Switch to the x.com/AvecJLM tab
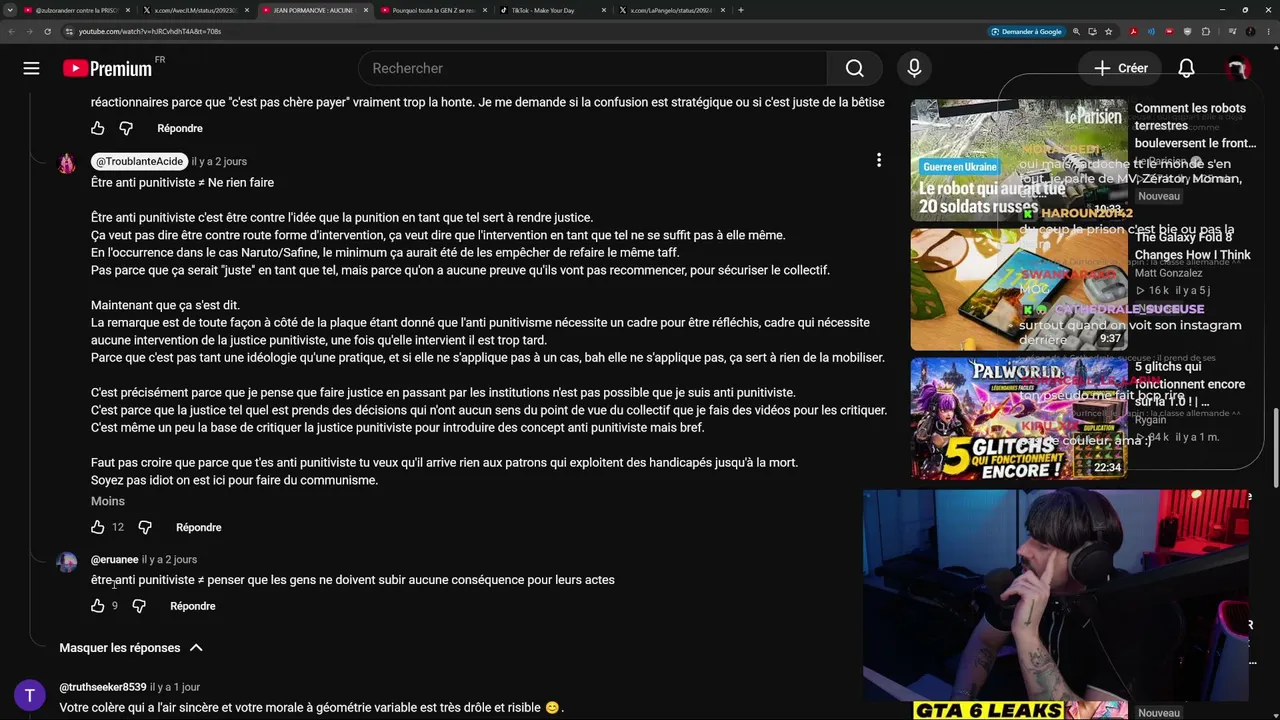Viewport: 1280px width, 720px height. 196,10
